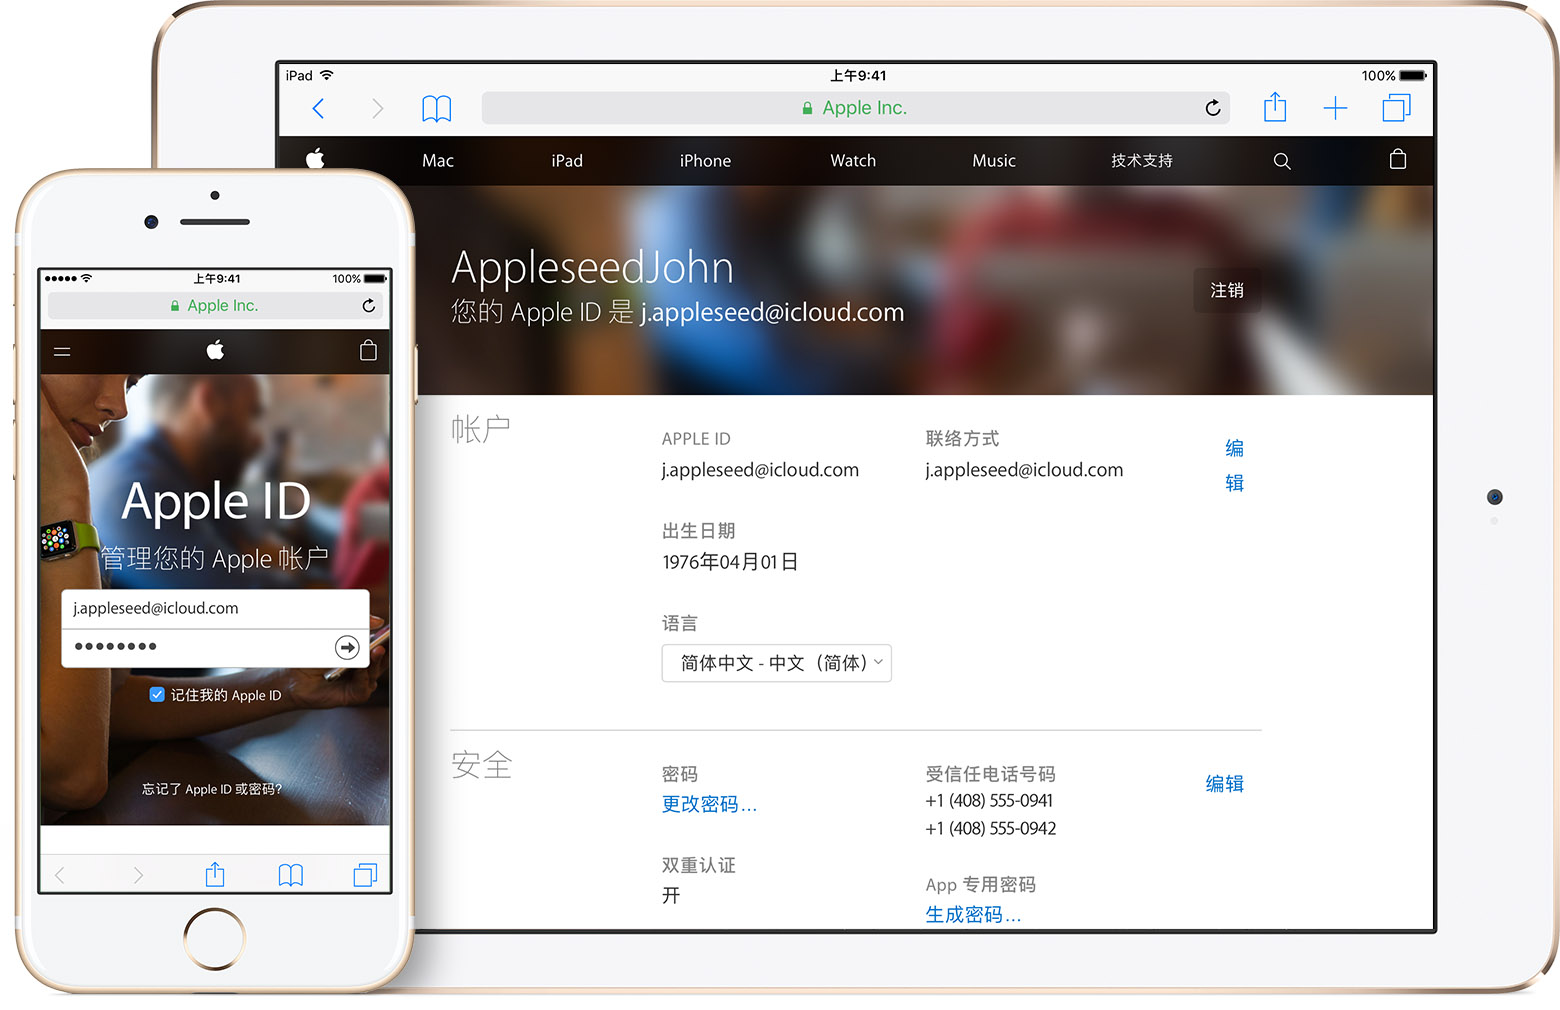This screenshot has height=1010, width=1560.
Task: Toggle the 记住我的 Apple ID checkbox
Action: pyautogui.click(x=157, y=695)
